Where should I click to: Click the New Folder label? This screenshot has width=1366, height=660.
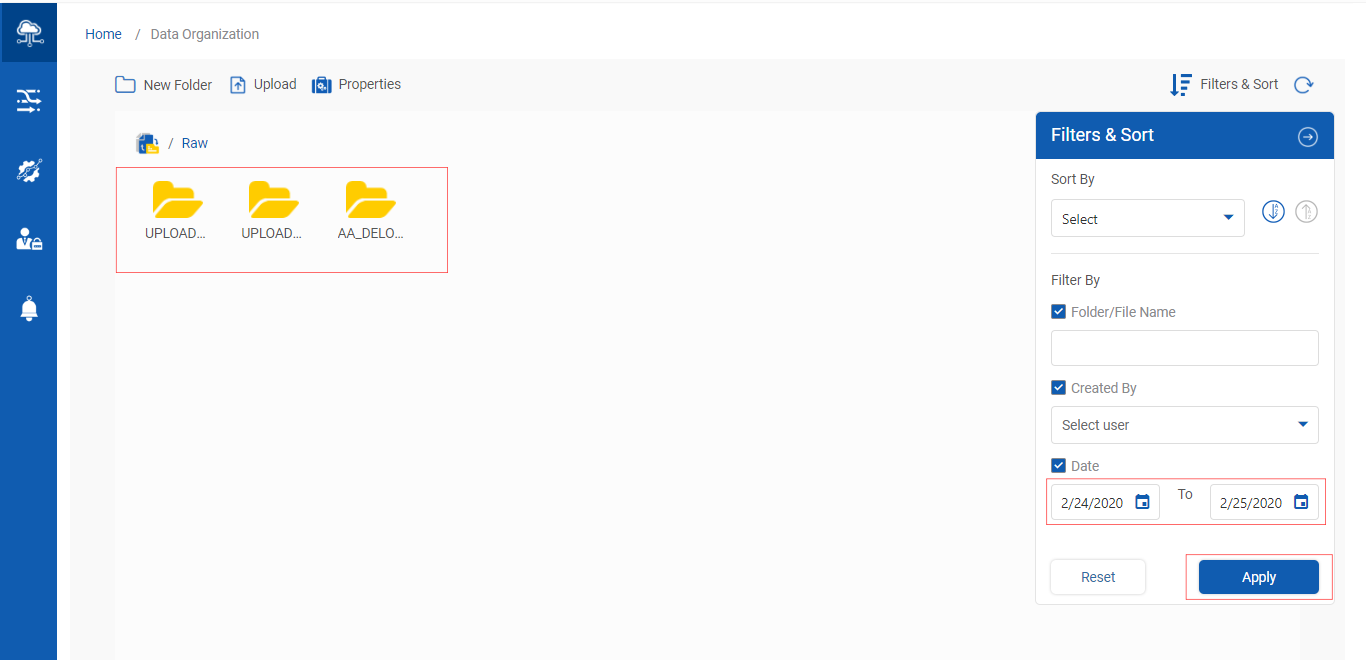[x=178, y=85]
